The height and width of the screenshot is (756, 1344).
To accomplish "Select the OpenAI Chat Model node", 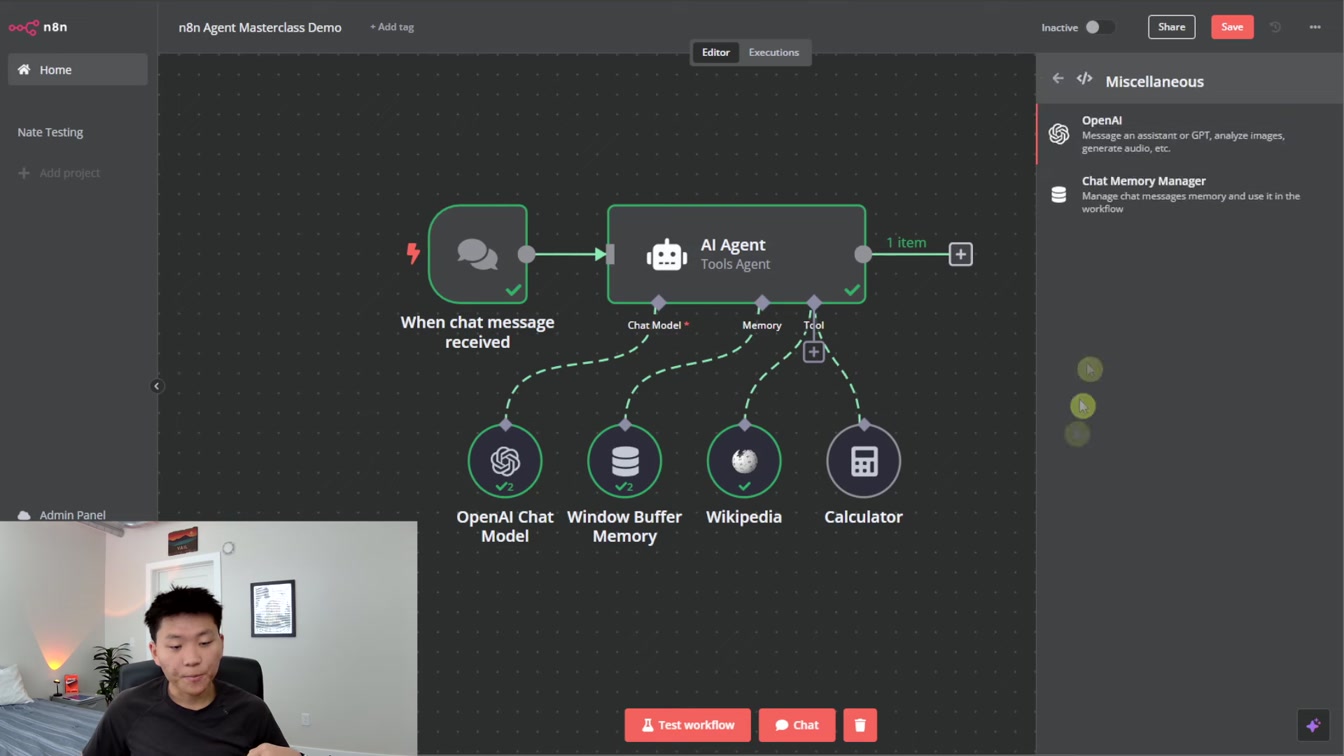I will (x=505, y=461).
